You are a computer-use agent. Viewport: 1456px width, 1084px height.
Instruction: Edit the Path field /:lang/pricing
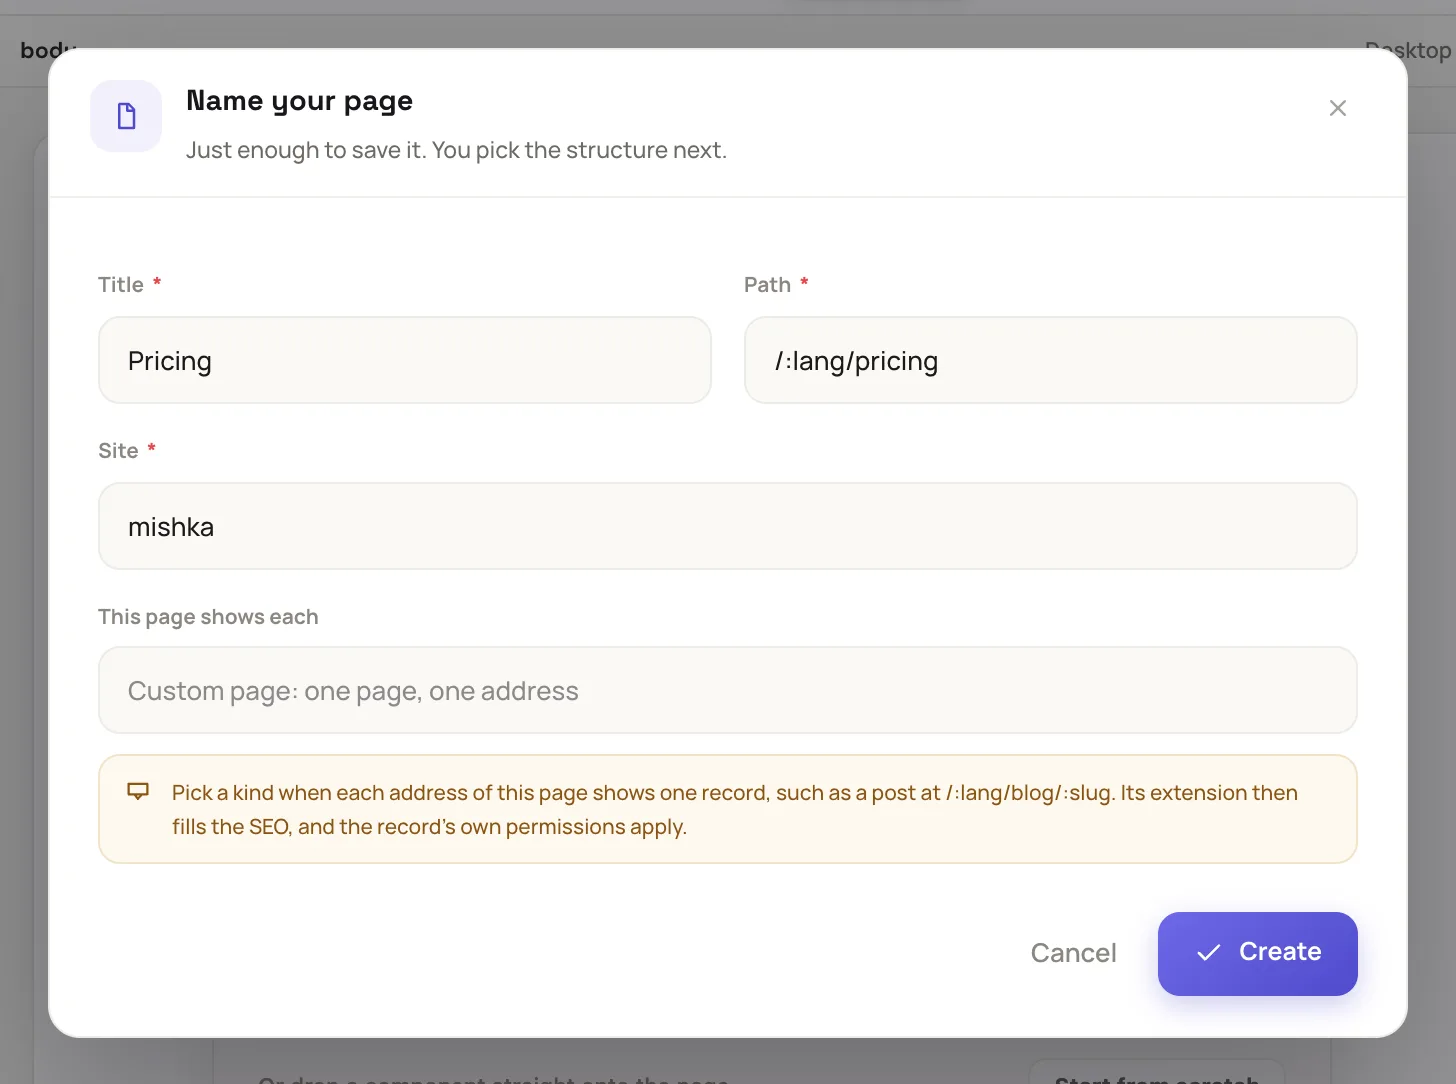1051,360
